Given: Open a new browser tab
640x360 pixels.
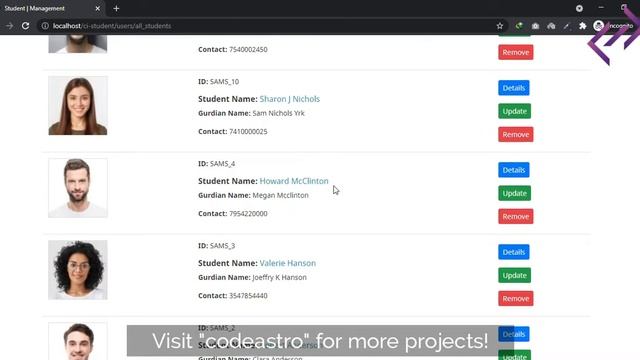Looking at the screenshot, I should 116,8.
